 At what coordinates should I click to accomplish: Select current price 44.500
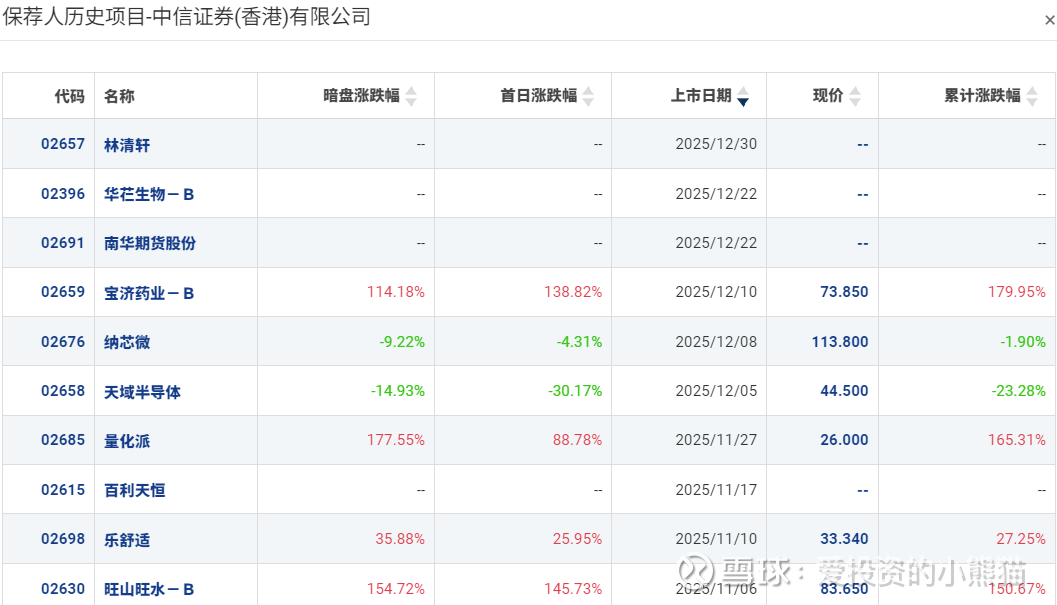pyautogui.click(x=844, y=391)
